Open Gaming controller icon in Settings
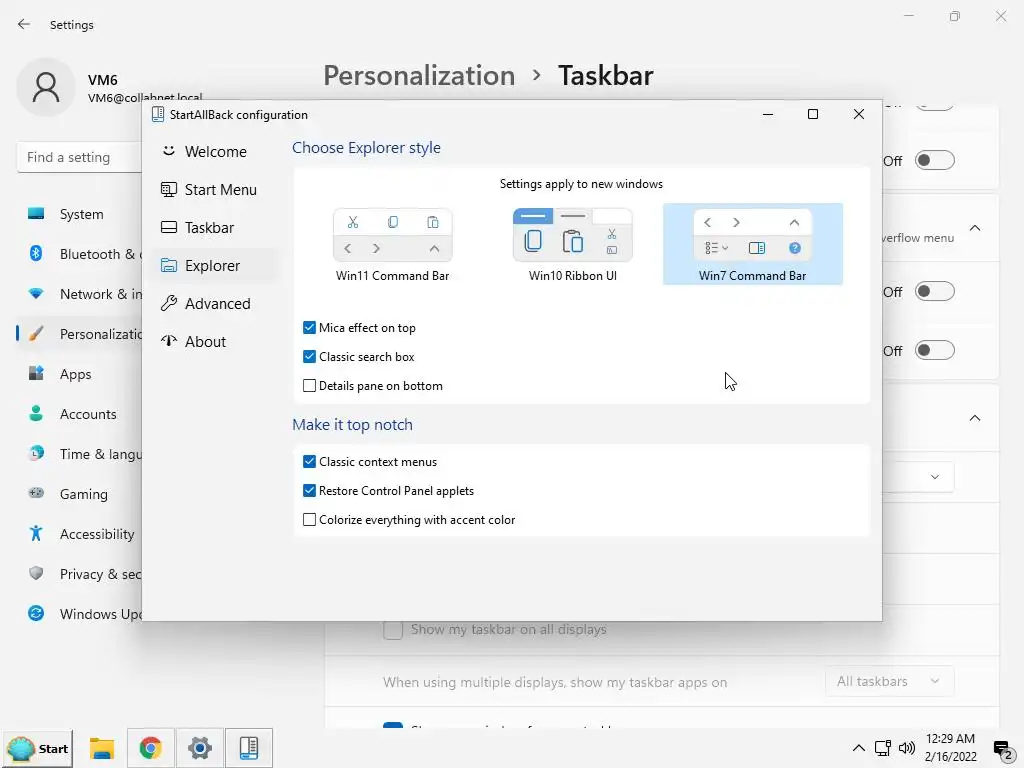Image resolution: width=1024 pixels, height=768 pixels. pyautogui.click(x=36, y=493)
